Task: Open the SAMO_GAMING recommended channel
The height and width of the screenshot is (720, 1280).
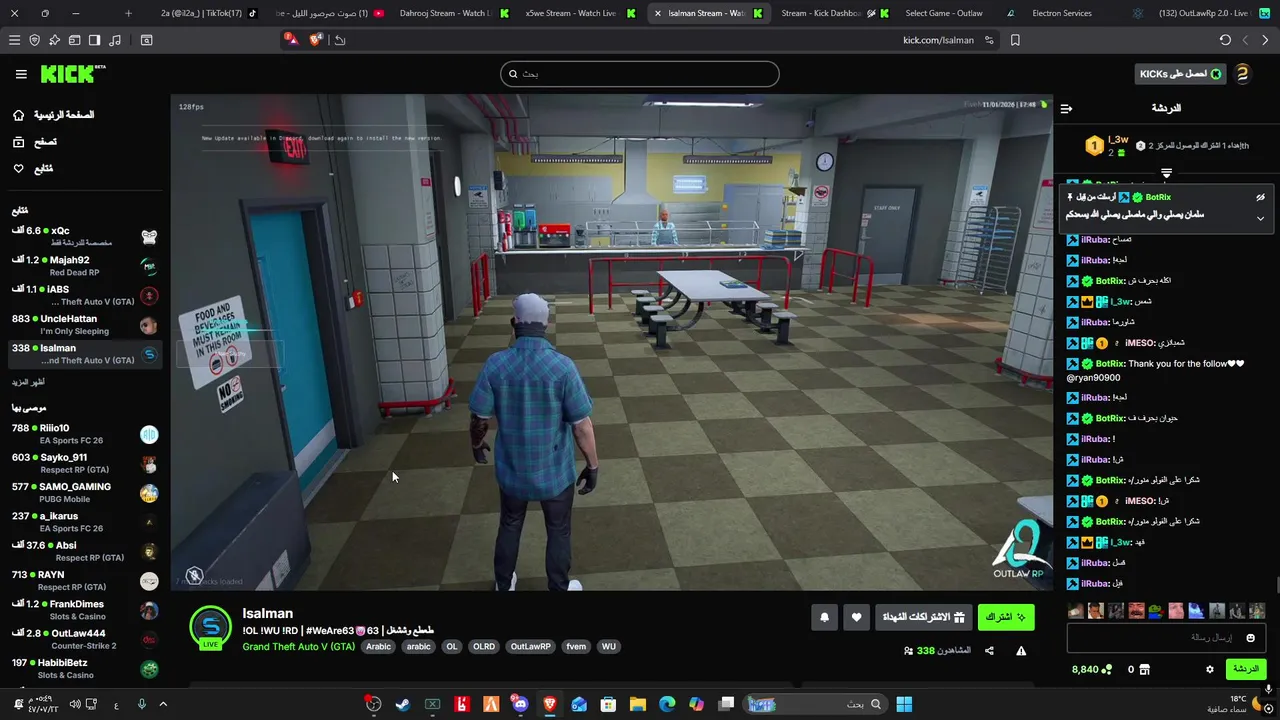Action: (x=84, y=492)
